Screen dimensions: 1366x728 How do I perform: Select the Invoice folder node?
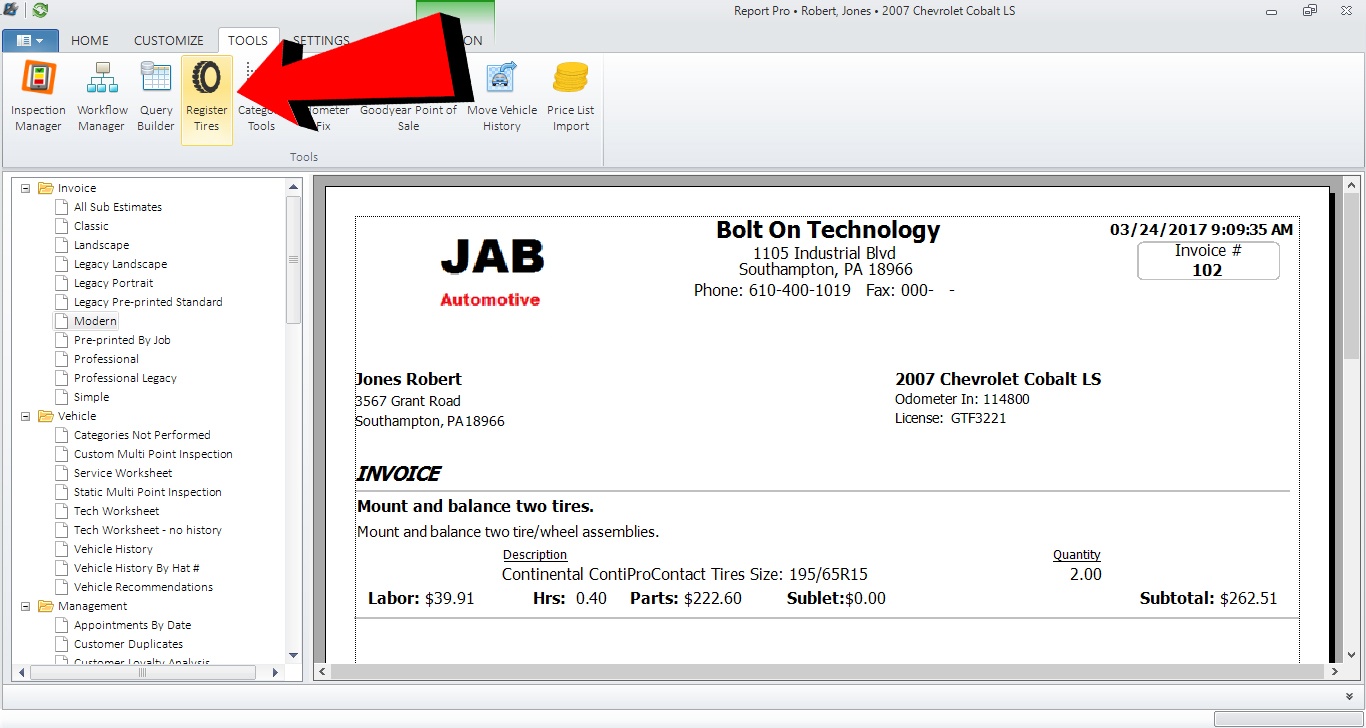[x=77, y=188]
